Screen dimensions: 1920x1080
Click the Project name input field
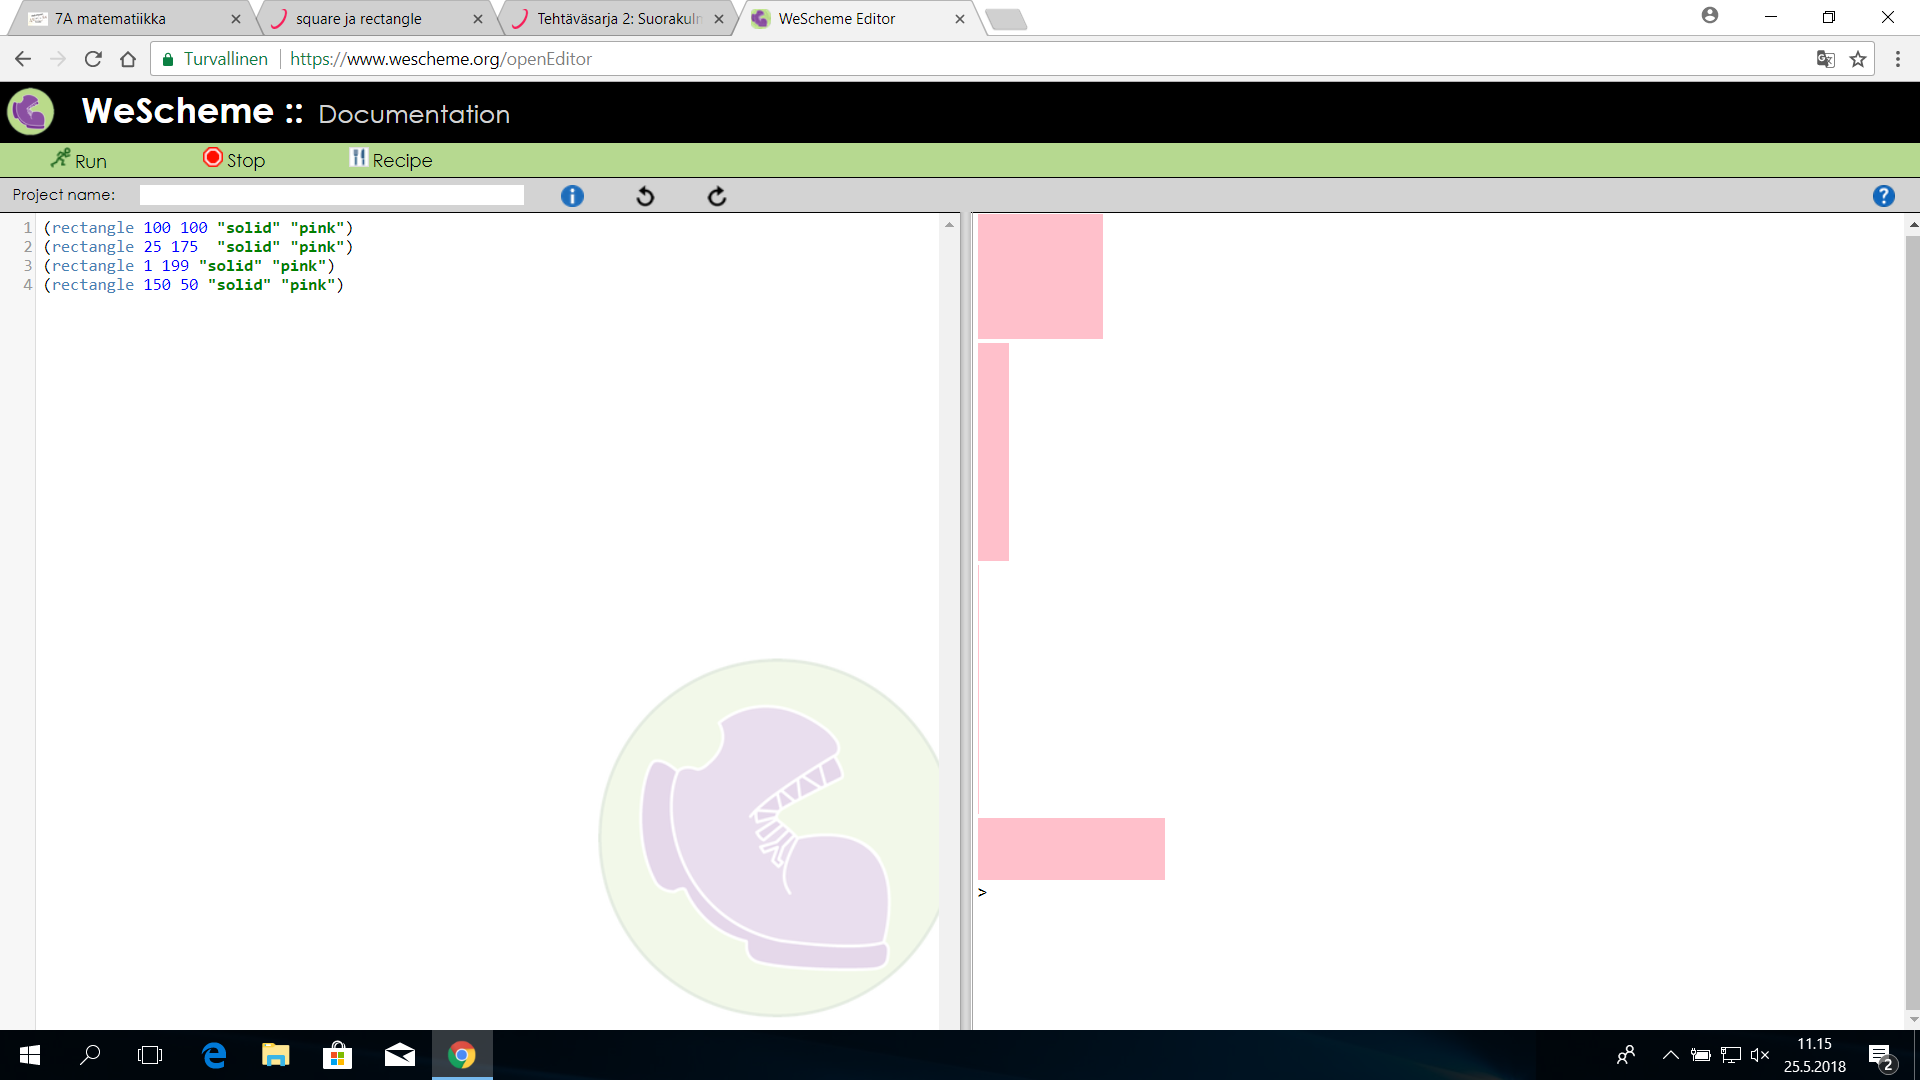pyautogui.click(x=331, y=195)
